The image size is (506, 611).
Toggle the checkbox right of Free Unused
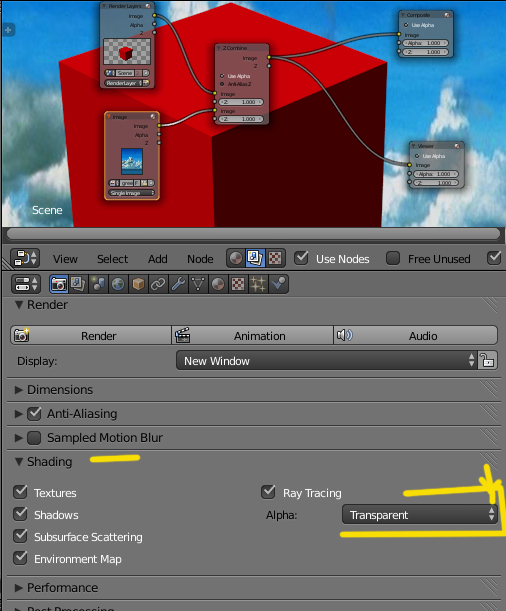[x=494, y=258]
